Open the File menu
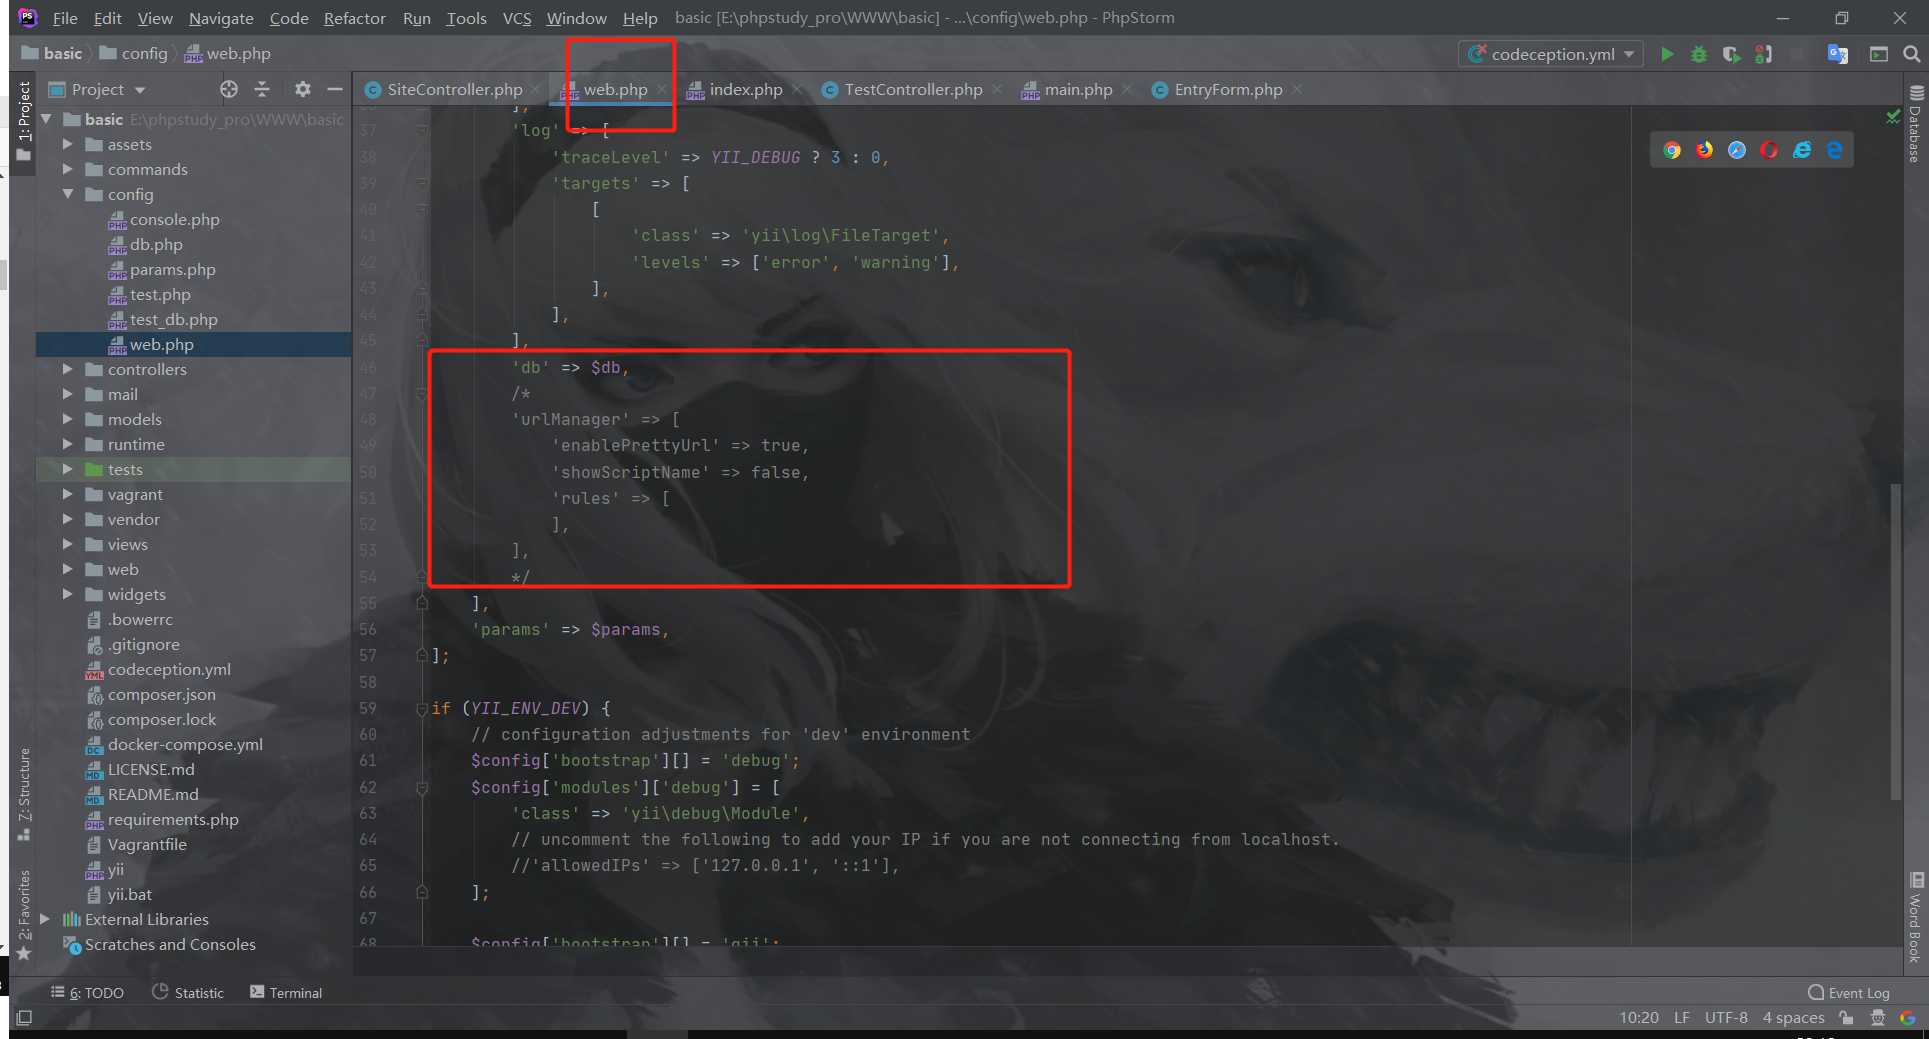 [65, 18]
